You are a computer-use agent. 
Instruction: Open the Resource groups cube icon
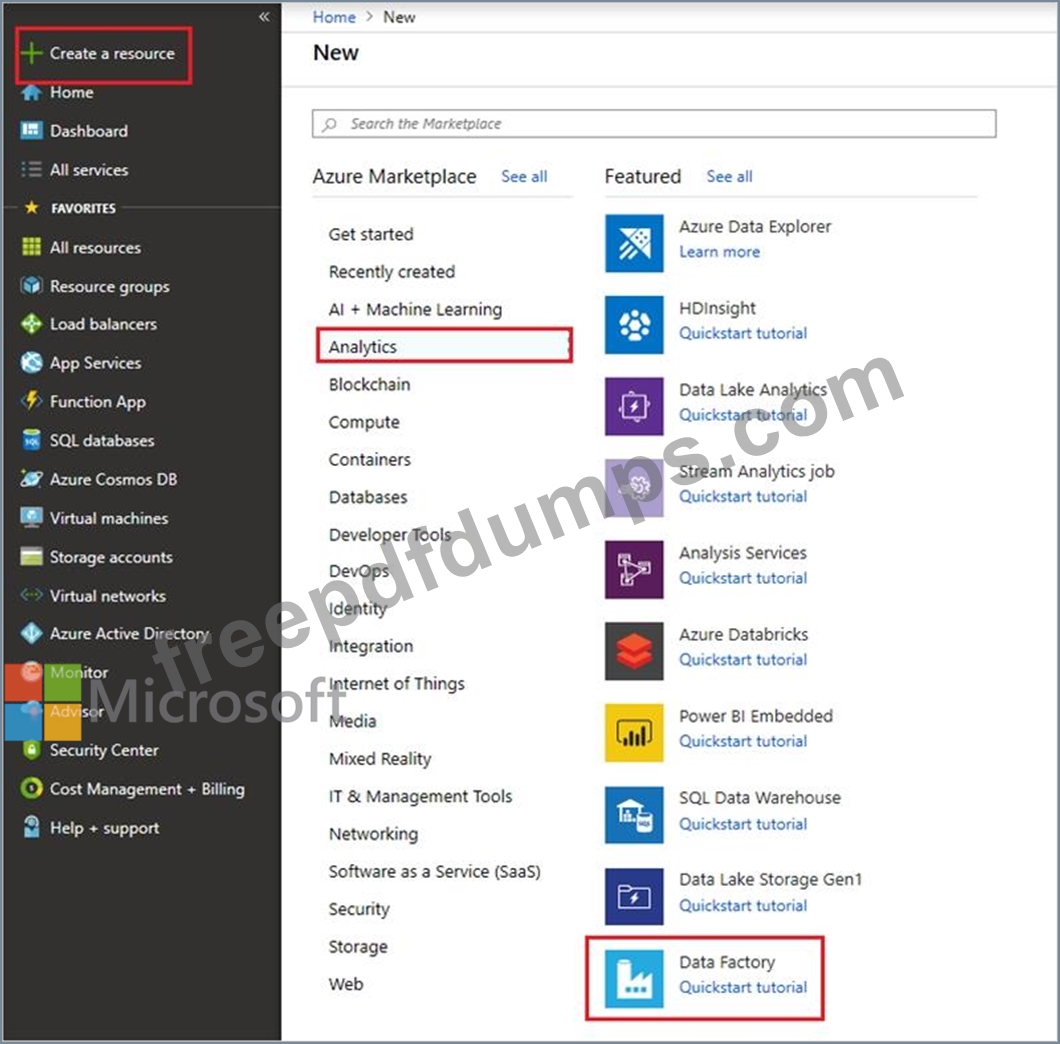pos(31,286)
